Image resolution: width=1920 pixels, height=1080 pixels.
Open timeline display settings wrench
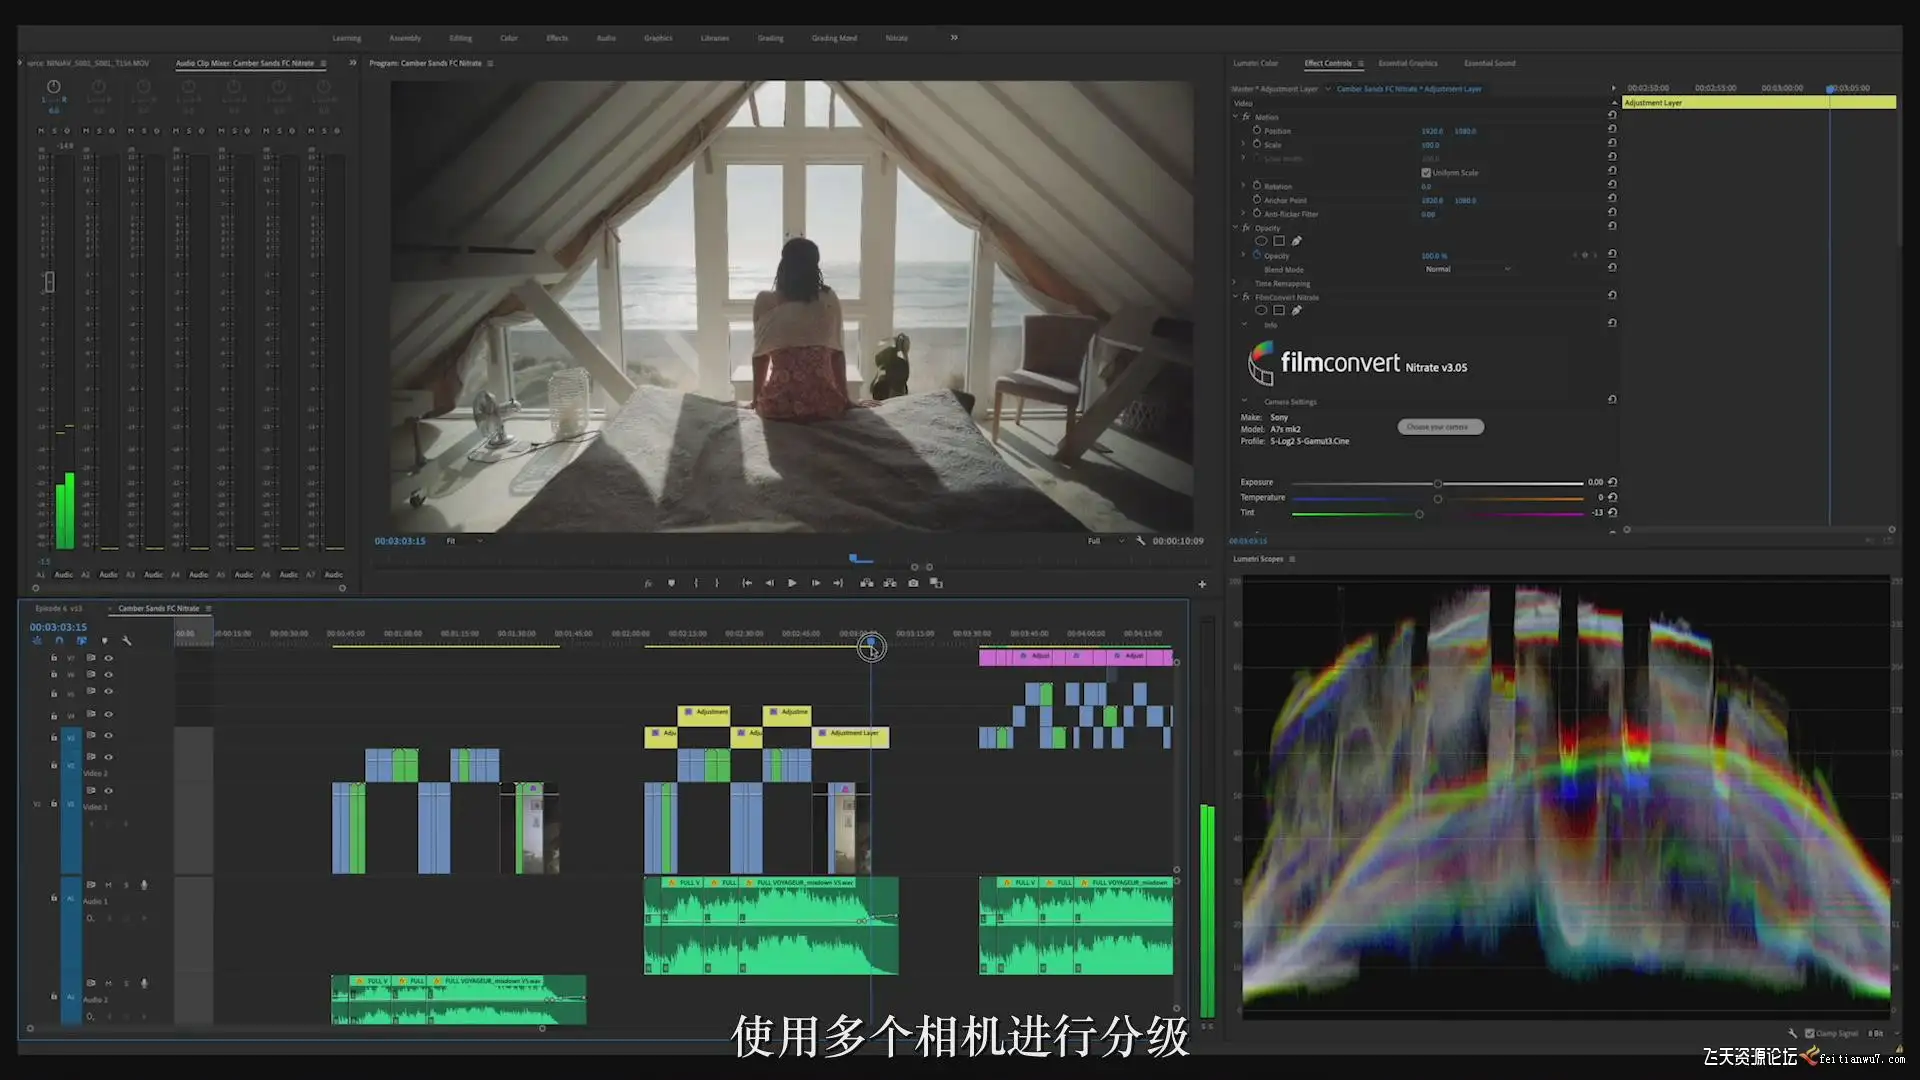tap(127, 641)
